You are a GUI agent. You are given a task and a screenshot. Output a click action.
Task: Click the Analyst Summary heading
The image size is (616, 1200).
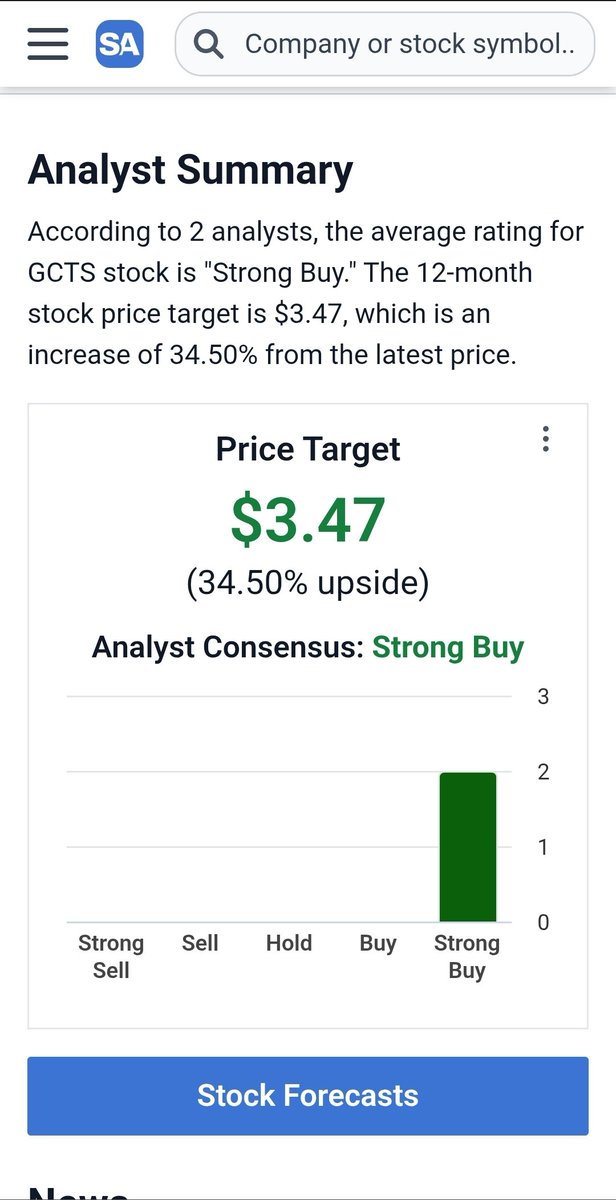pos(190,171)
